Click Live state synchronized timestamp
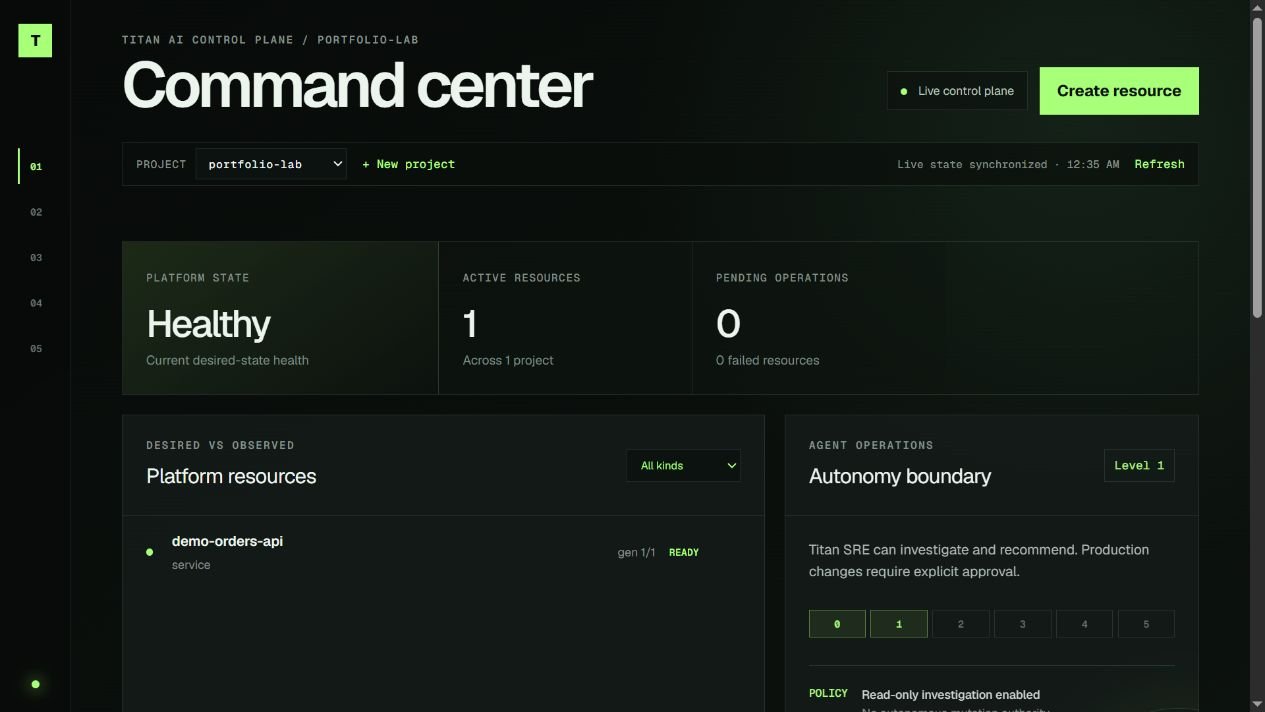This screenshot has width=1265, height=712. pyautogui.click(x=1008, y=164)
